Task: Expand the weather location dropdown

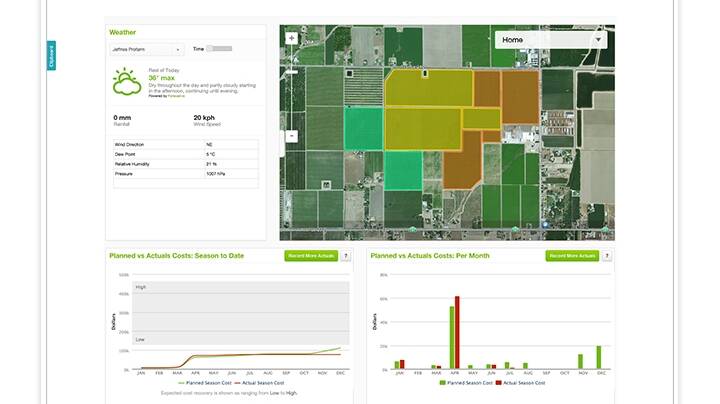Action: pos(146,48)
